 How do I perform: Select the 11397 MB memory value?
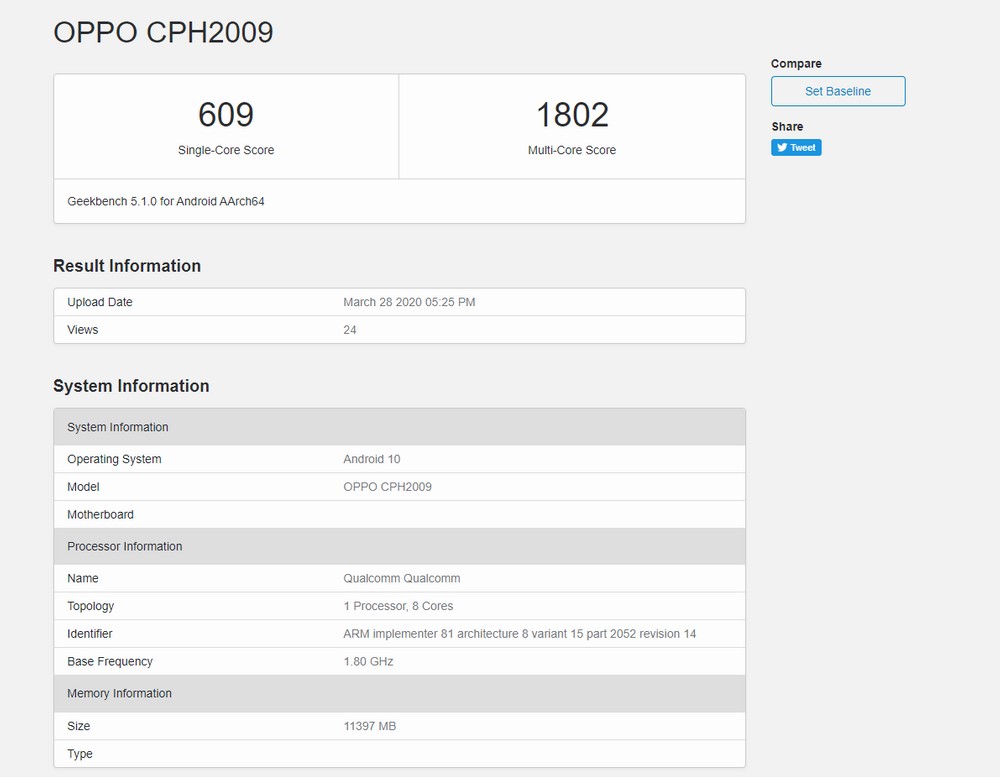coord(369,726)
